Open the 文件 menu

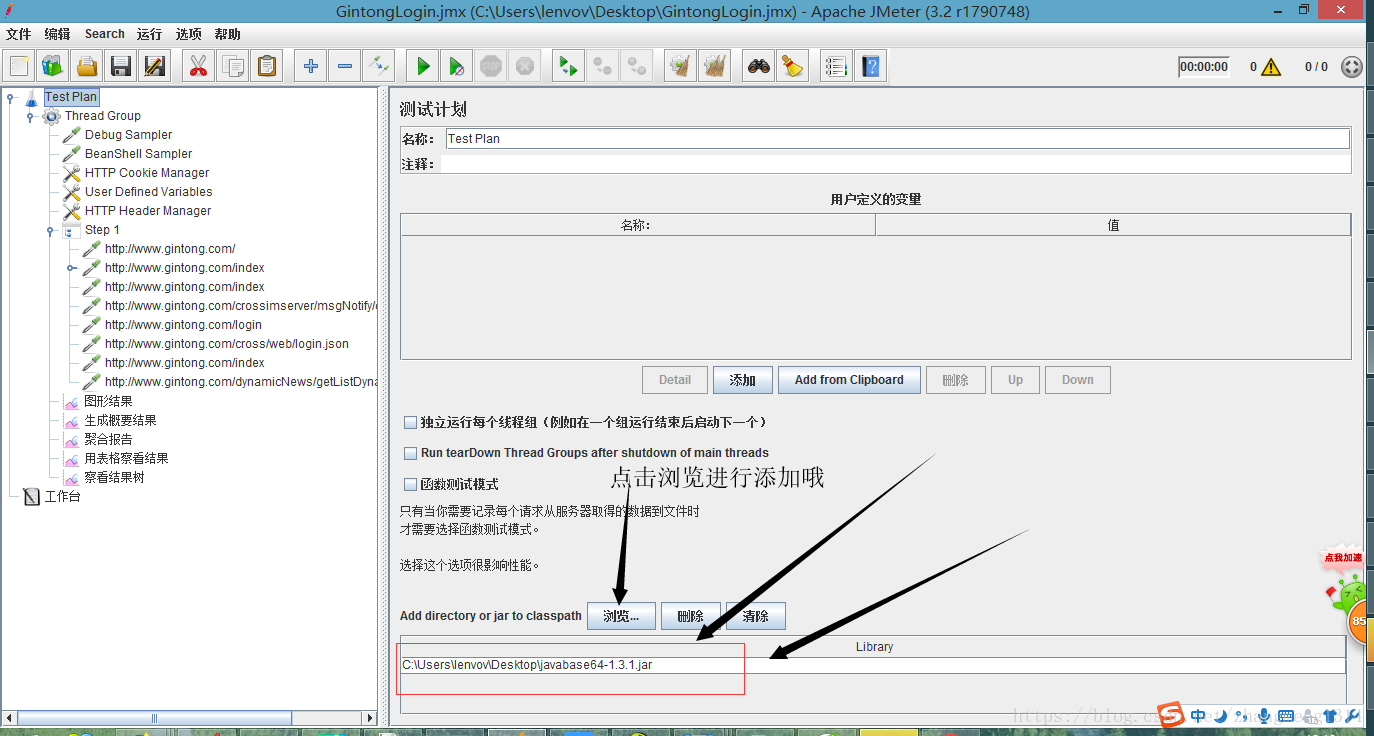coord(18,34)
